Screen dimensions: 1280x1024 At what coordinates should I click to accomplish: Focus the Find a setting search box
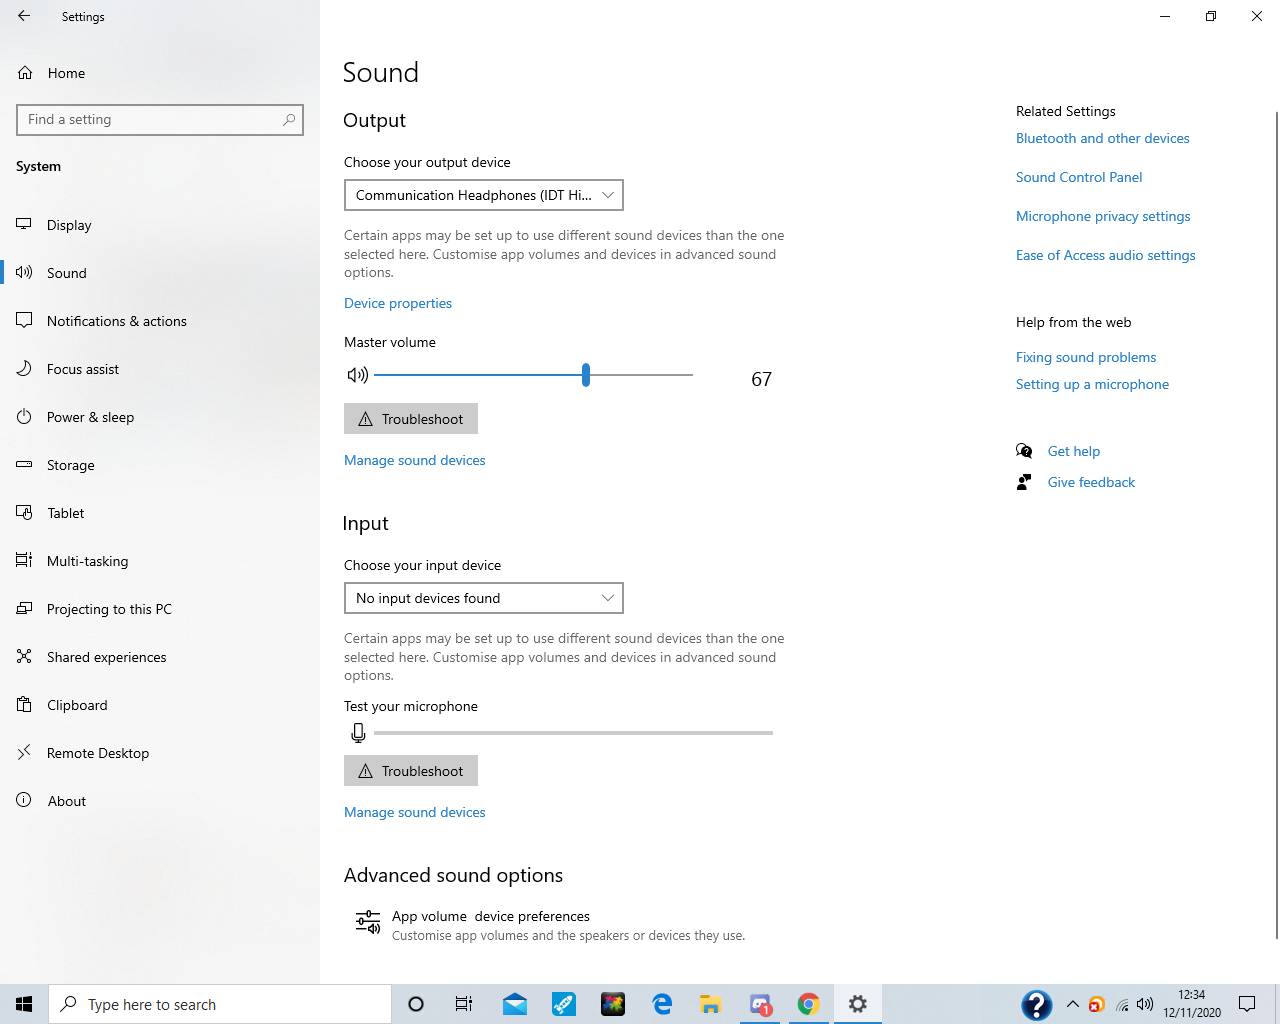click(160, 119)
